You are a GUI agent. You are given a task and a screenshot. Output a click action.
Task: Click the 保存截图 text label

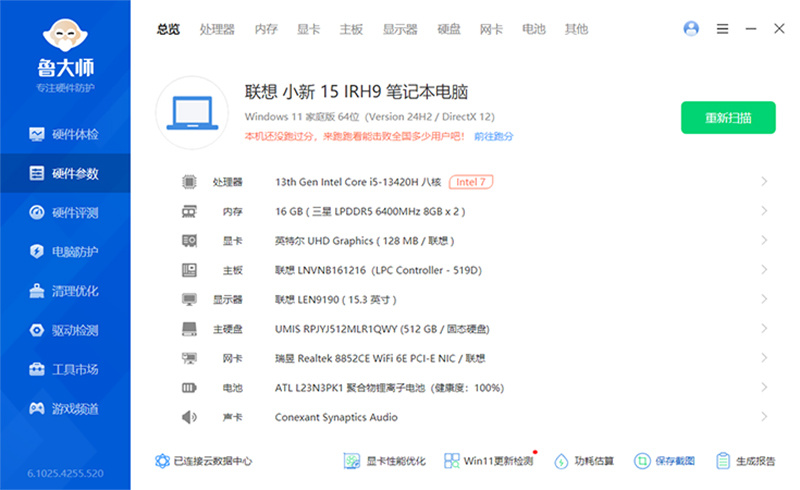[675, 461]
